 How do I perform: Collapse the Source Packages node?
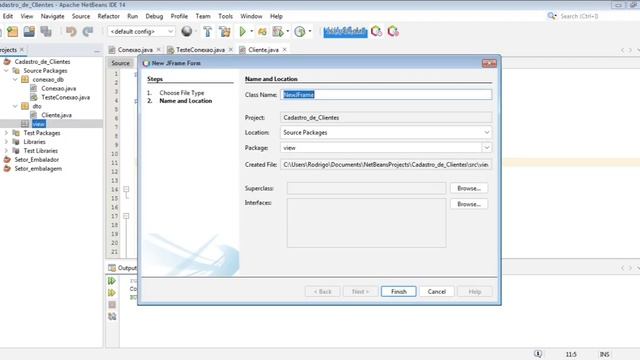(6, 71)
